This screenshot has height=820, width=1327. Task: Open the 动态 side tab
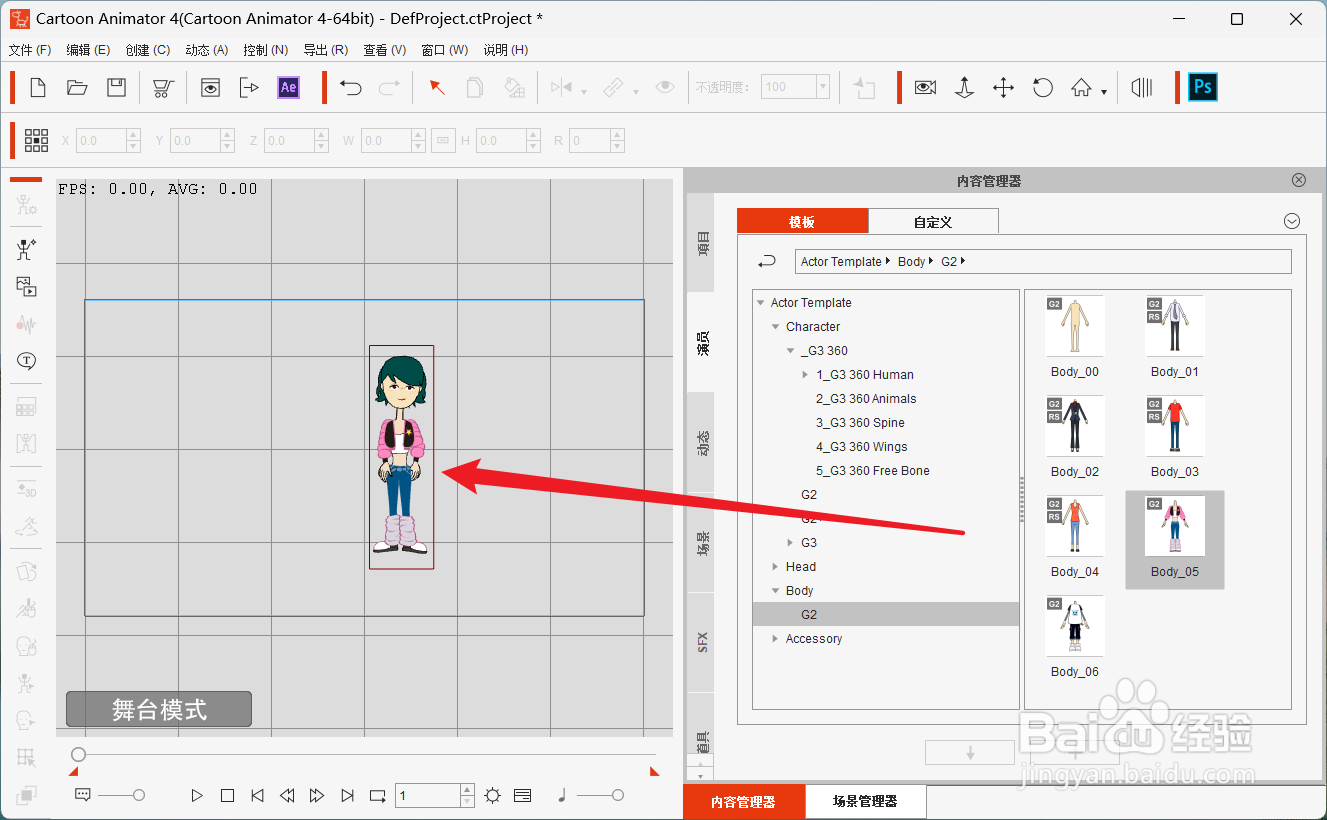click(702, 441)
